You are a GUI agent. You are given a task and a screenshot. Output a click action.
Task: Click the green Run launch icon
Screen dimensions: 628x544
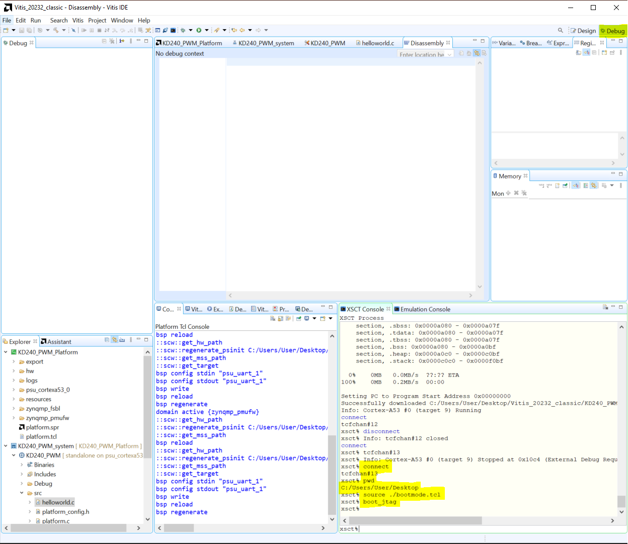pos(199,30)
